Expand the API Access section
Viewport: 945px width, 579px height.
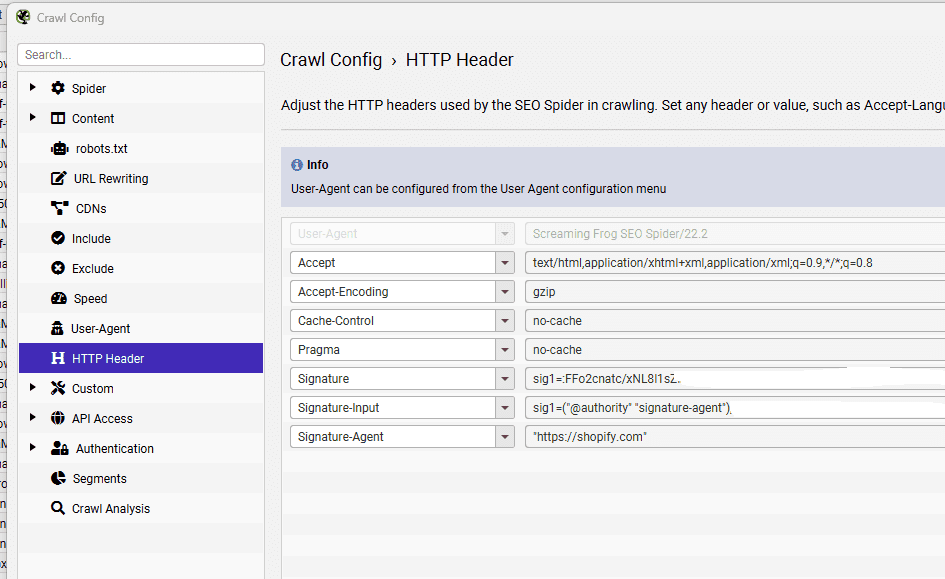[x=33, y=418]
